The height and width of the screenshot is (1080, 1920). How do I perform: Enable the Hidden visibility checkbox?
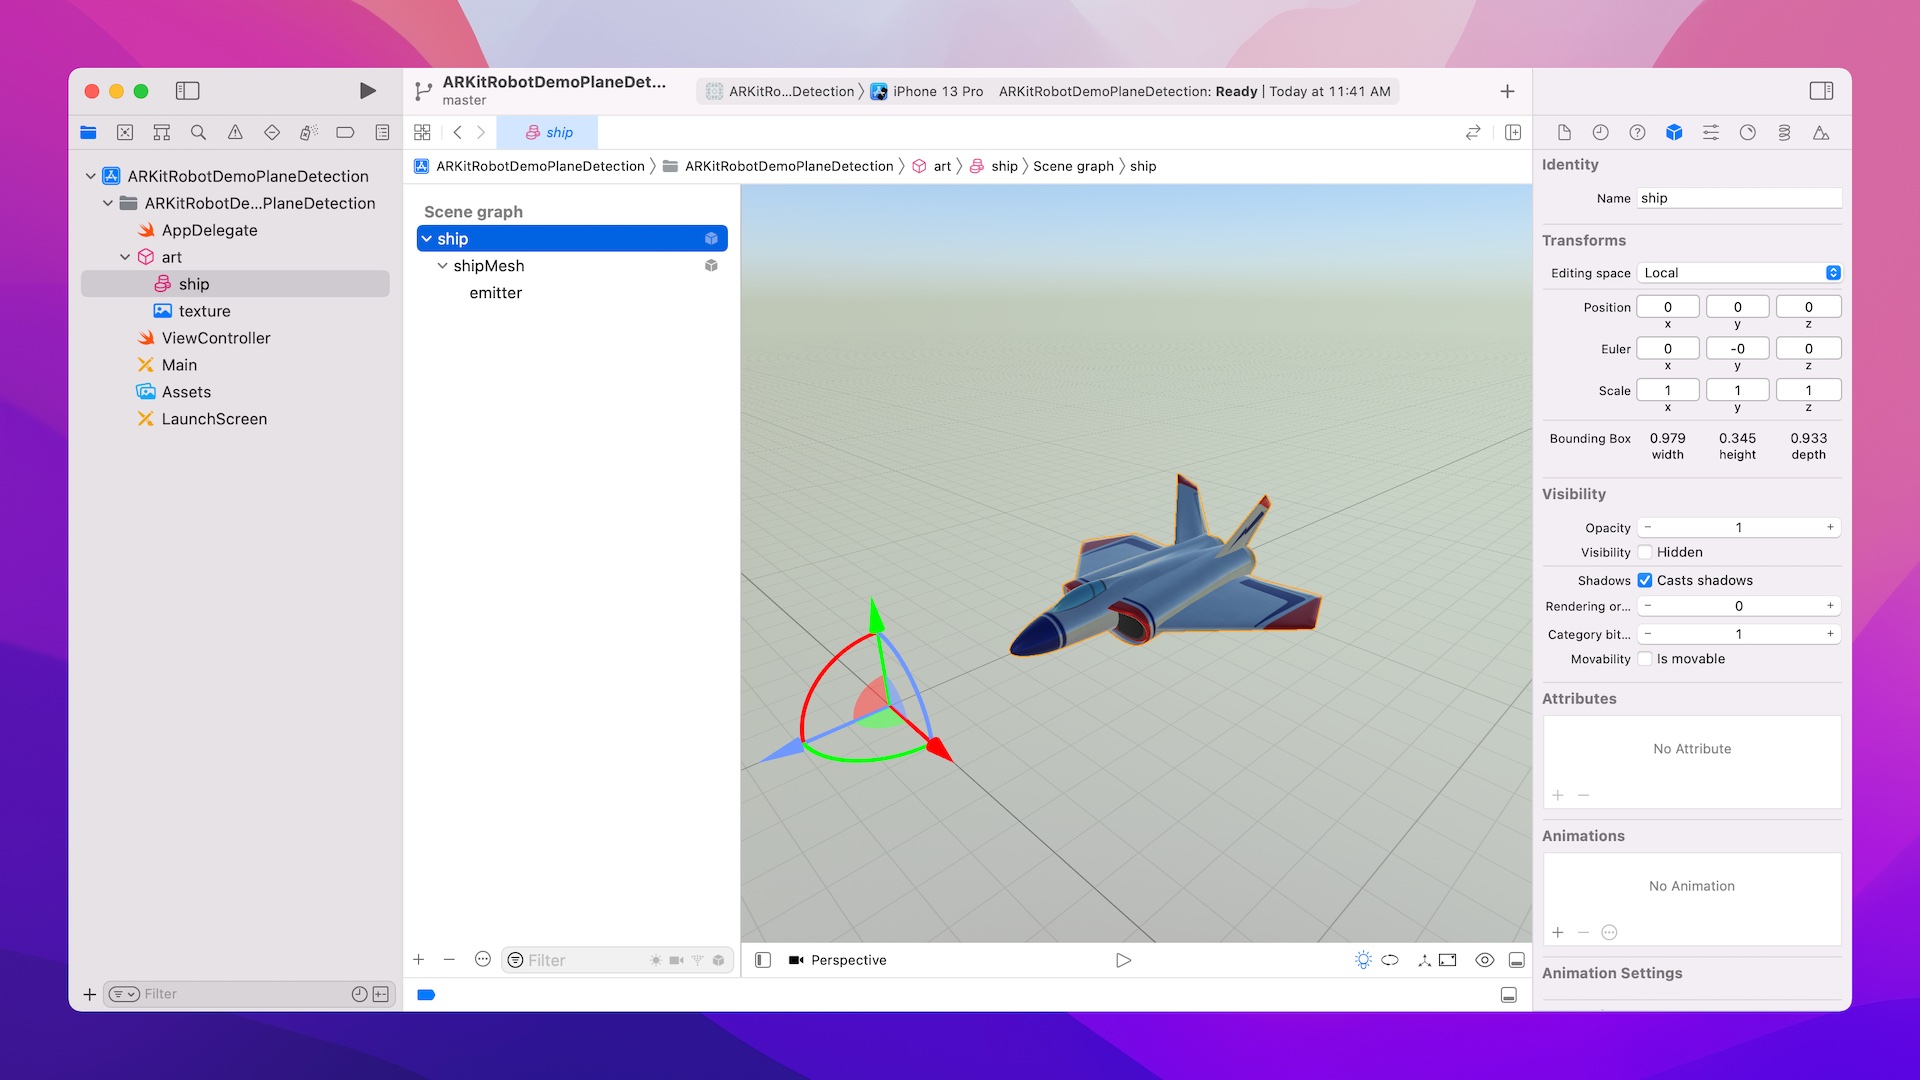tap(1645, 552)
